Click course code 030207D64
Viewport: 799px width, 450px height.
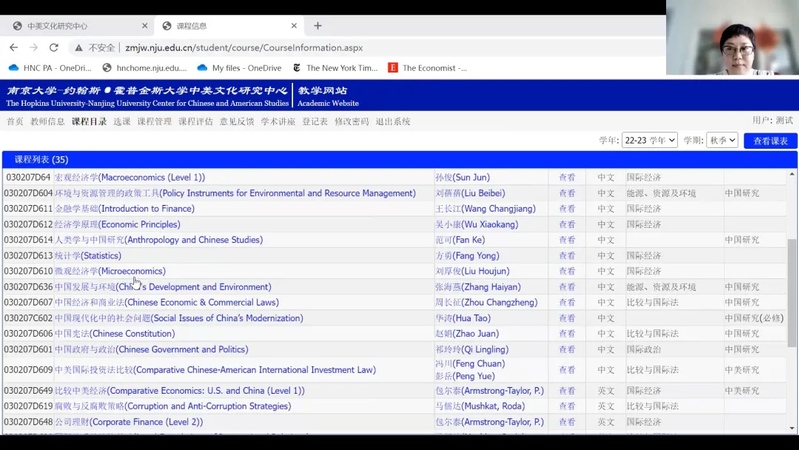(28, 177)
